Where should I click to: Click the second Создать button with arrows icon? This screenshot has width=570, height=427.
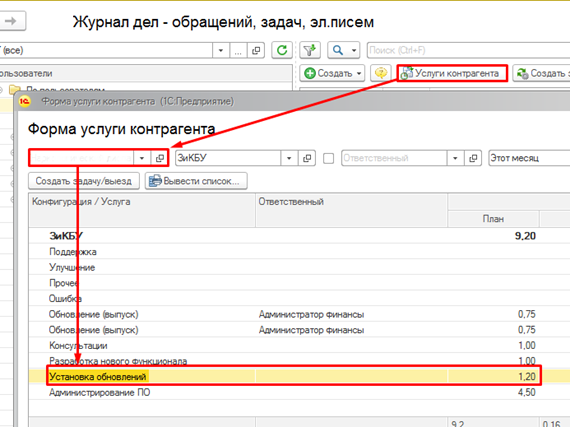[541, 73]
